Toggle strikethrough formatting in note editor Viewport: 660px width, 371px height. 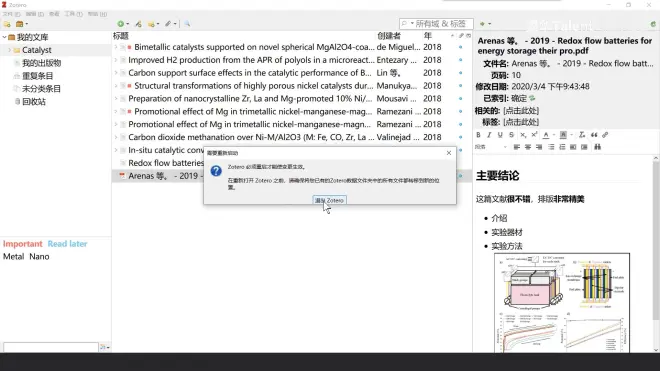click(511, 135)
